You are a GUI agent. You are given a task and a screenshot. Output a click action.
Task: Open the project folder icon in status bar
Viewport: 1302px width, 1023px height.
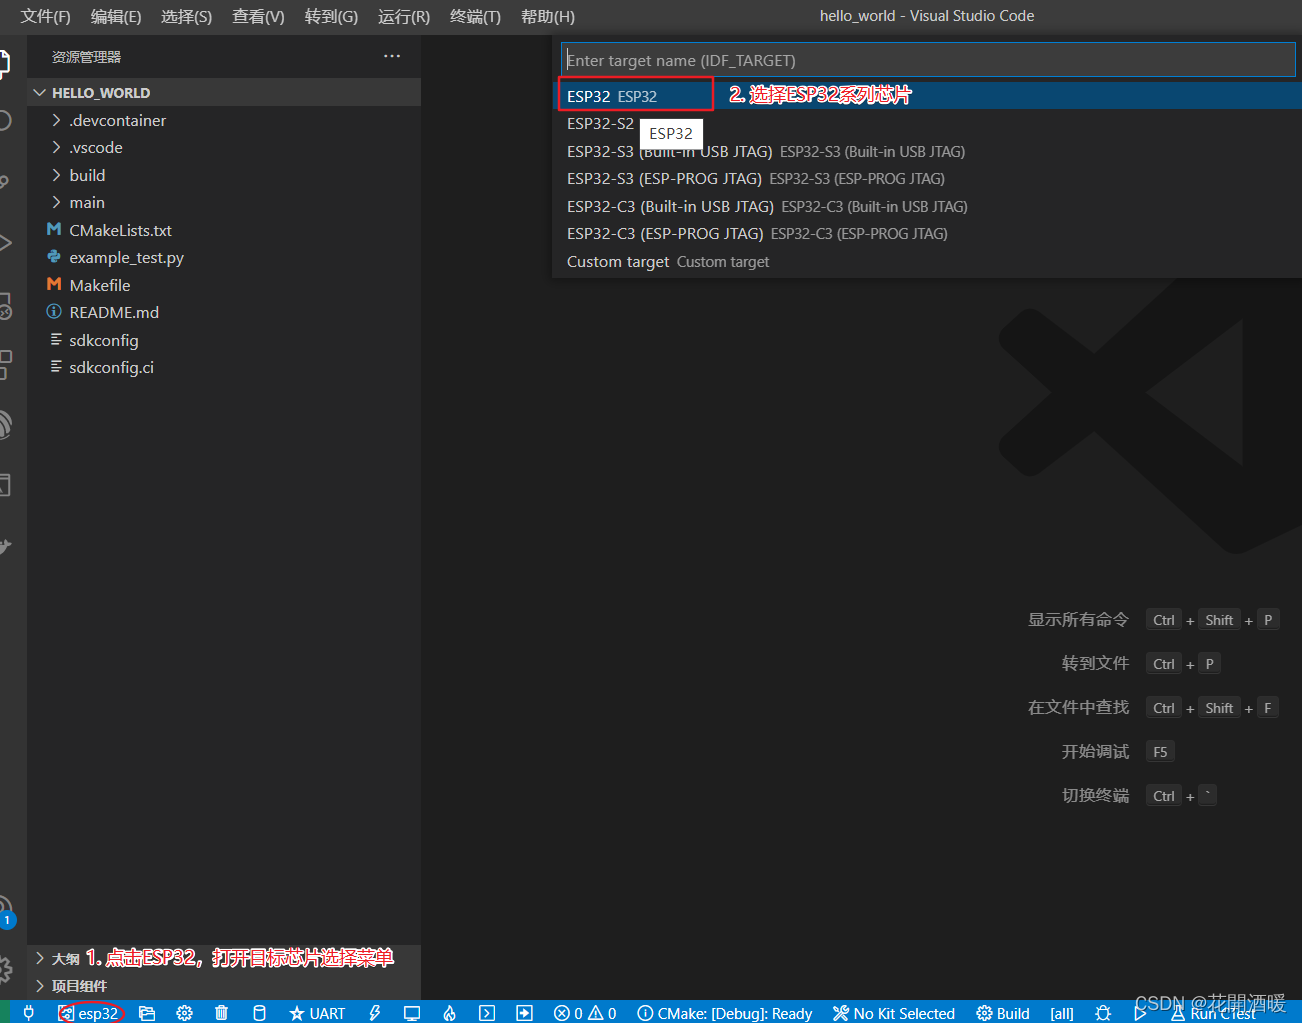pyautogui.click(x=147, y=1013)
